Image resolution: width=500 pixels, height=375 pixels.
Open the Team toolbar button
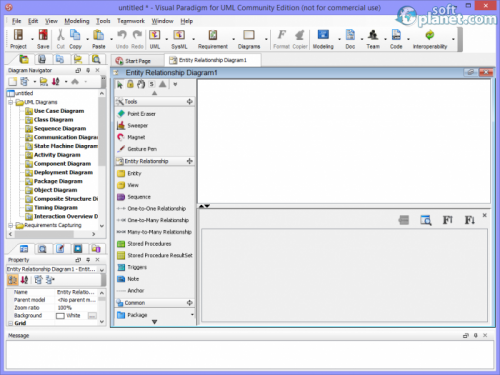pyautogui.click(x=373, y=39)
